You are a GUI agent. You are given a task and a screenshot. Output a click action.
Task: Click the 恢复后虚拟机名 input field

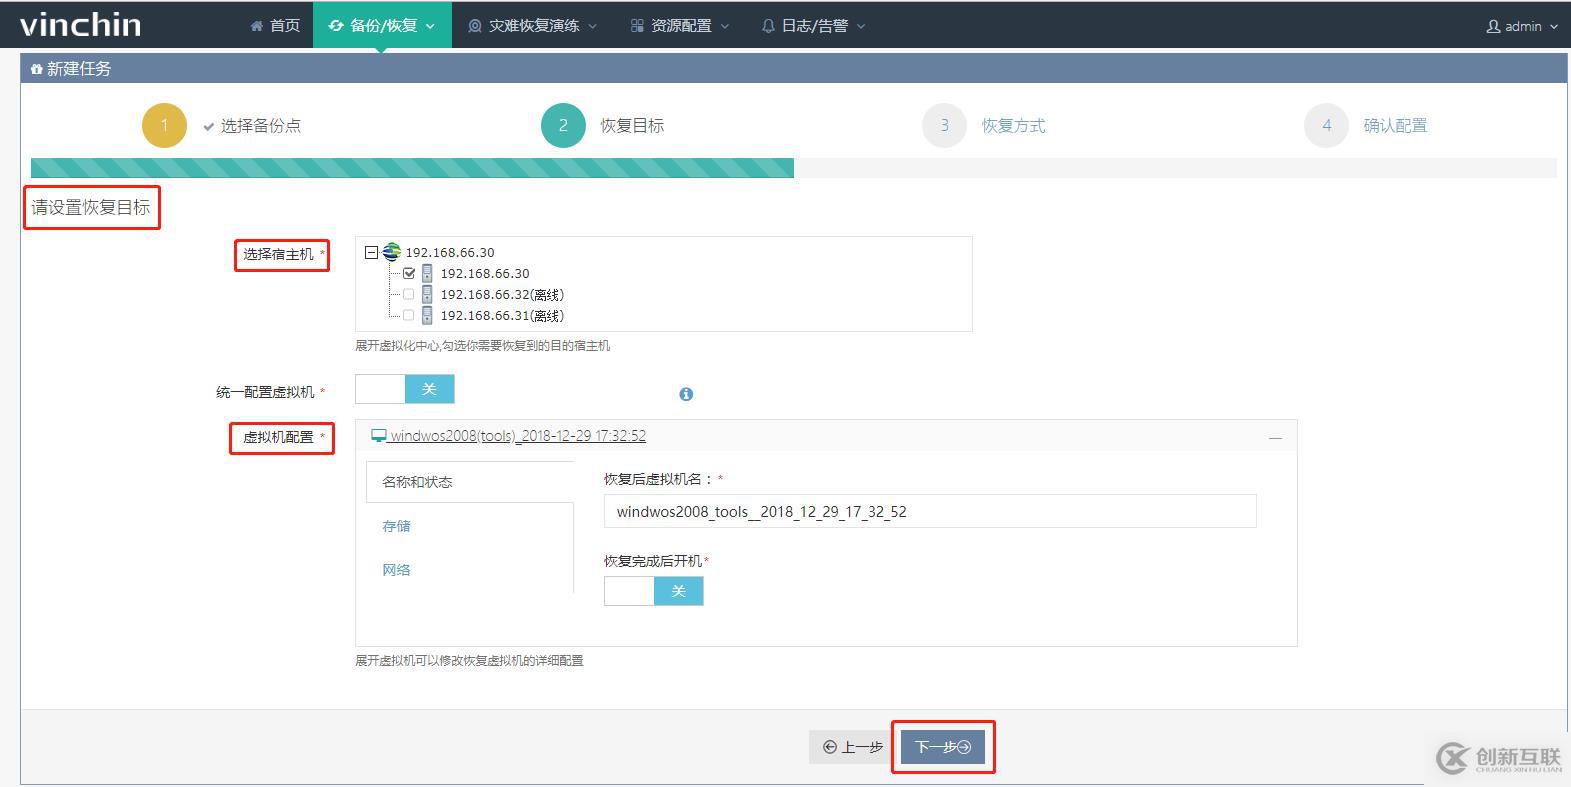[x=930, y=511]
